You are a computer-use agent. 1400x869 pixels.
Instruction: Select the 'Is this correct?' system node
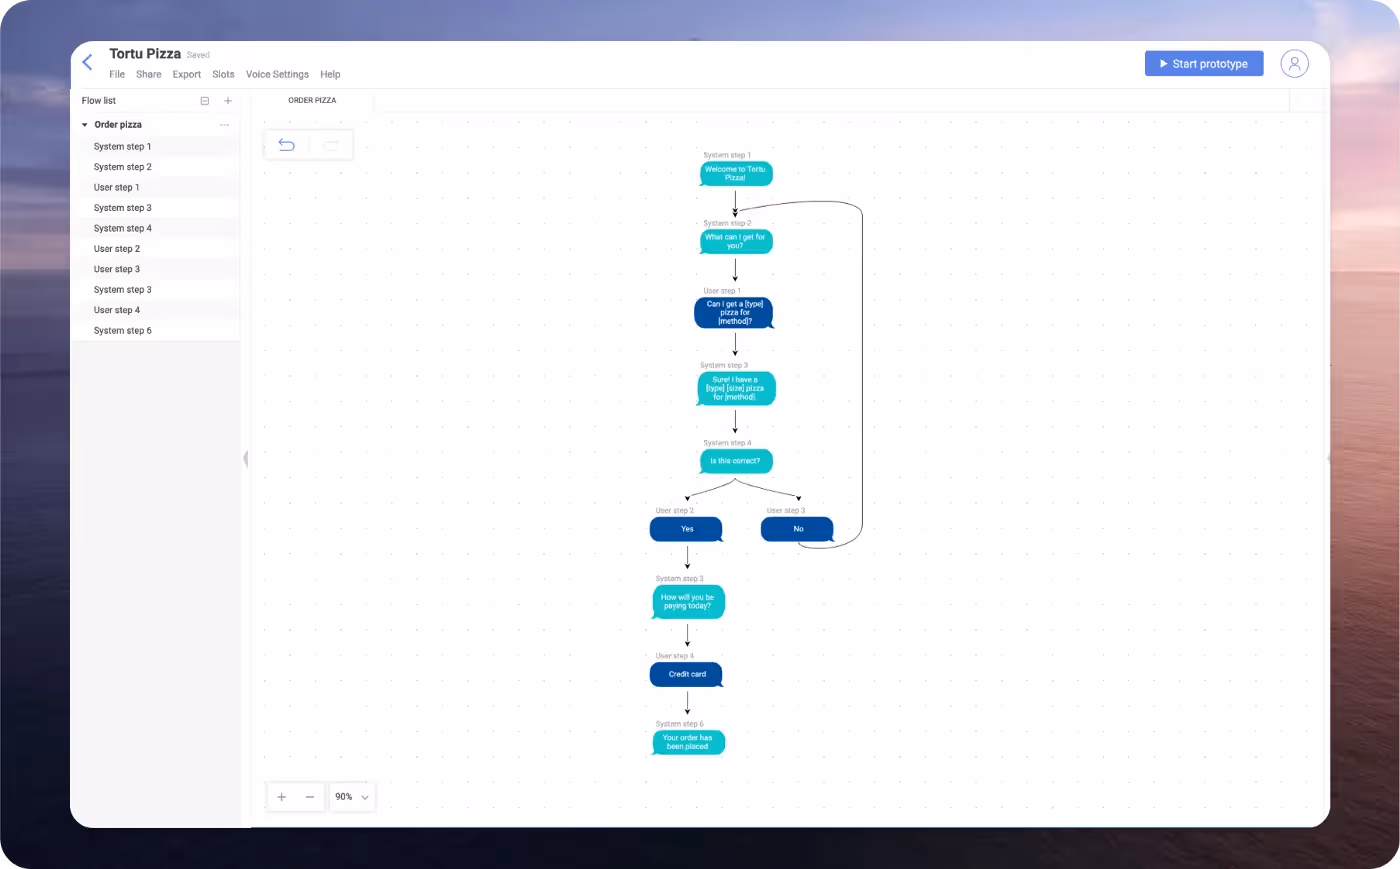[x=736, y=461]
